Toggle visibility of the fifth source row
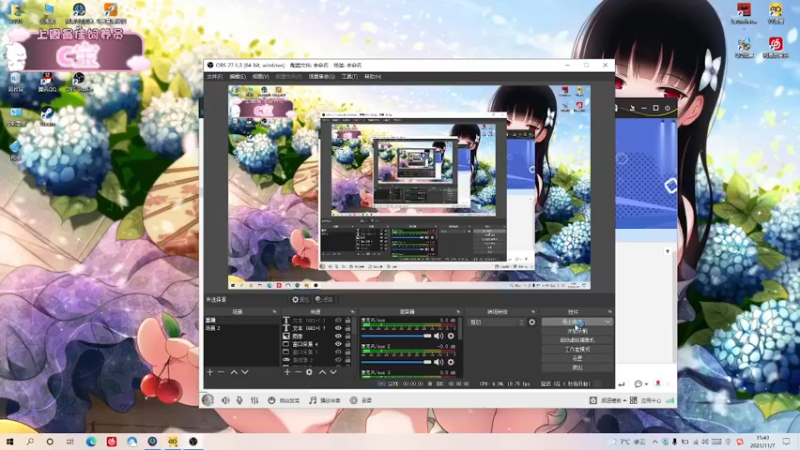Screen dimensions: 800x450 pos(338,352)
